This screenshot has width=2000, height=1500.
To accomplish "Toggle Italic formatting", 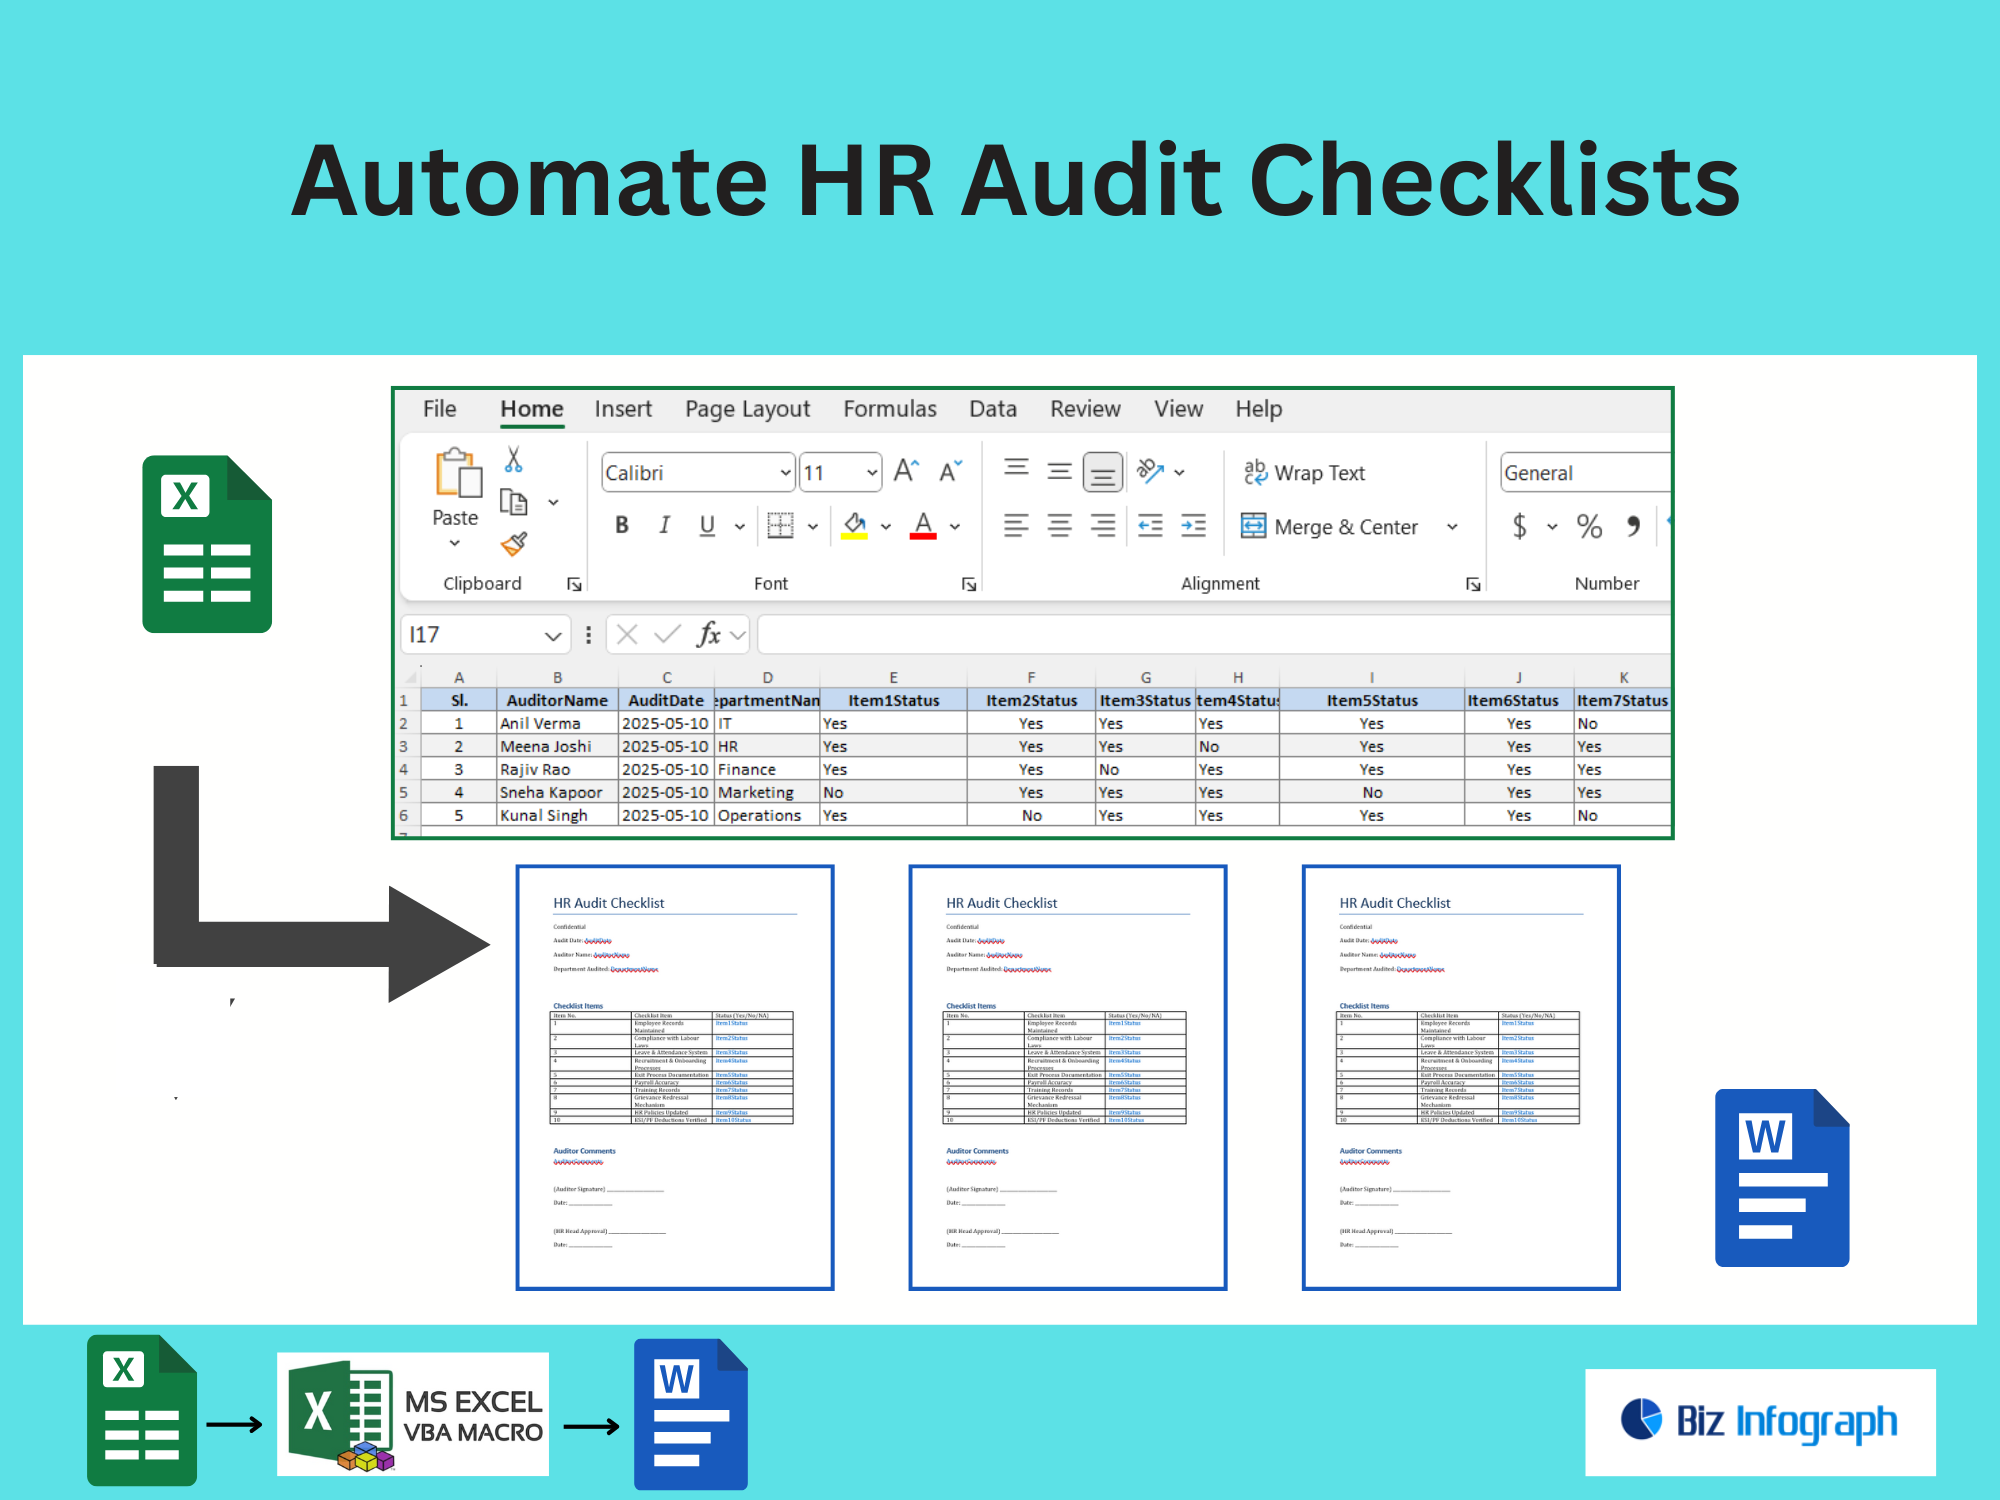I will pyautogui.click(x=664, y=525).
